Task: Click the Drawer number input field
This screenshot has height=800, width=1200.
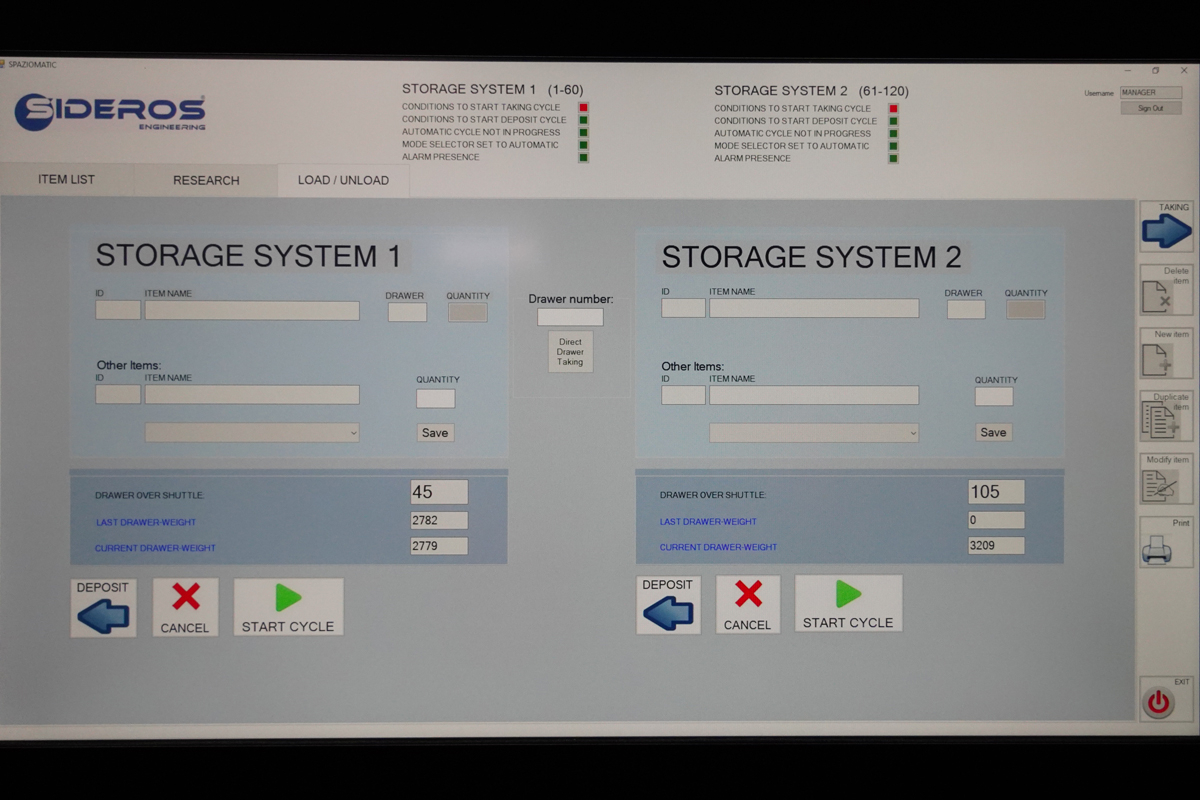Action: tap(569, 316)
